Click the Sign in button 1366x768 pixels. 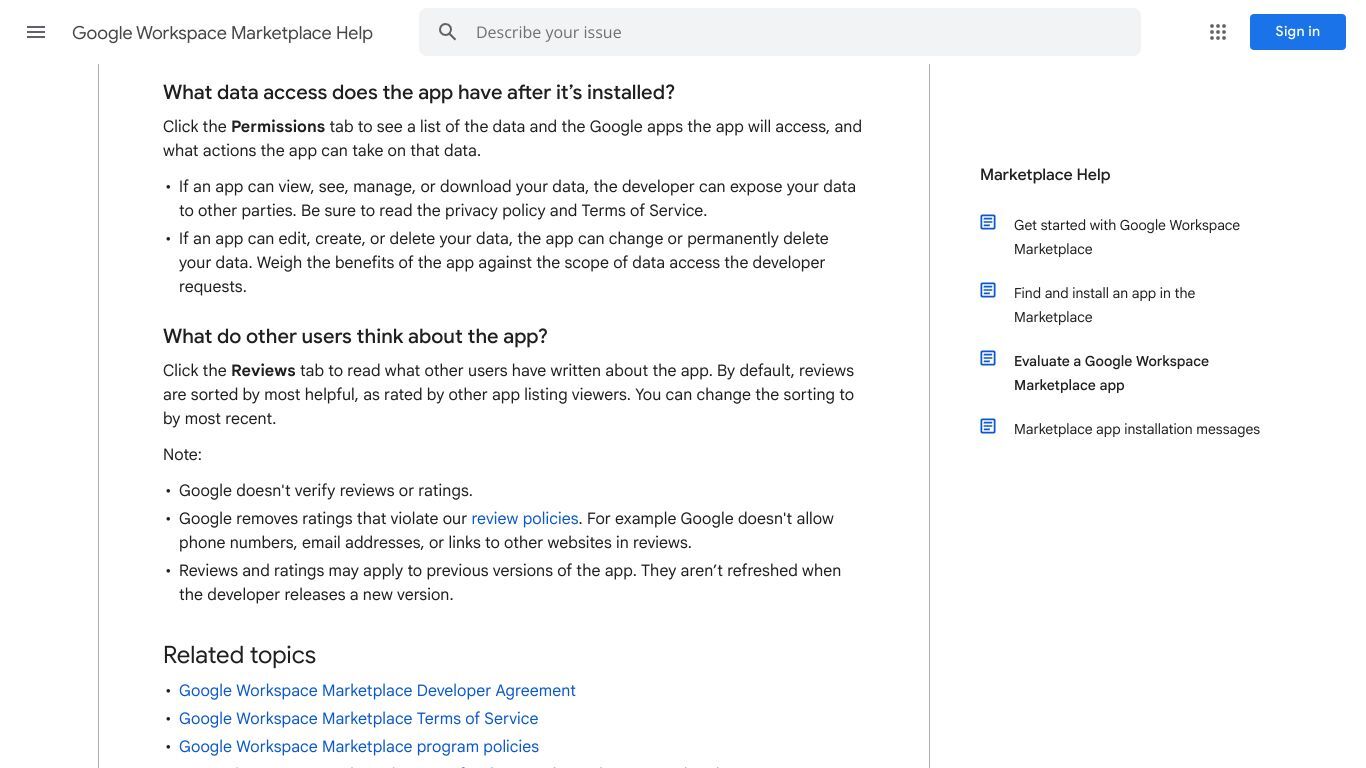click(1297, 32)
